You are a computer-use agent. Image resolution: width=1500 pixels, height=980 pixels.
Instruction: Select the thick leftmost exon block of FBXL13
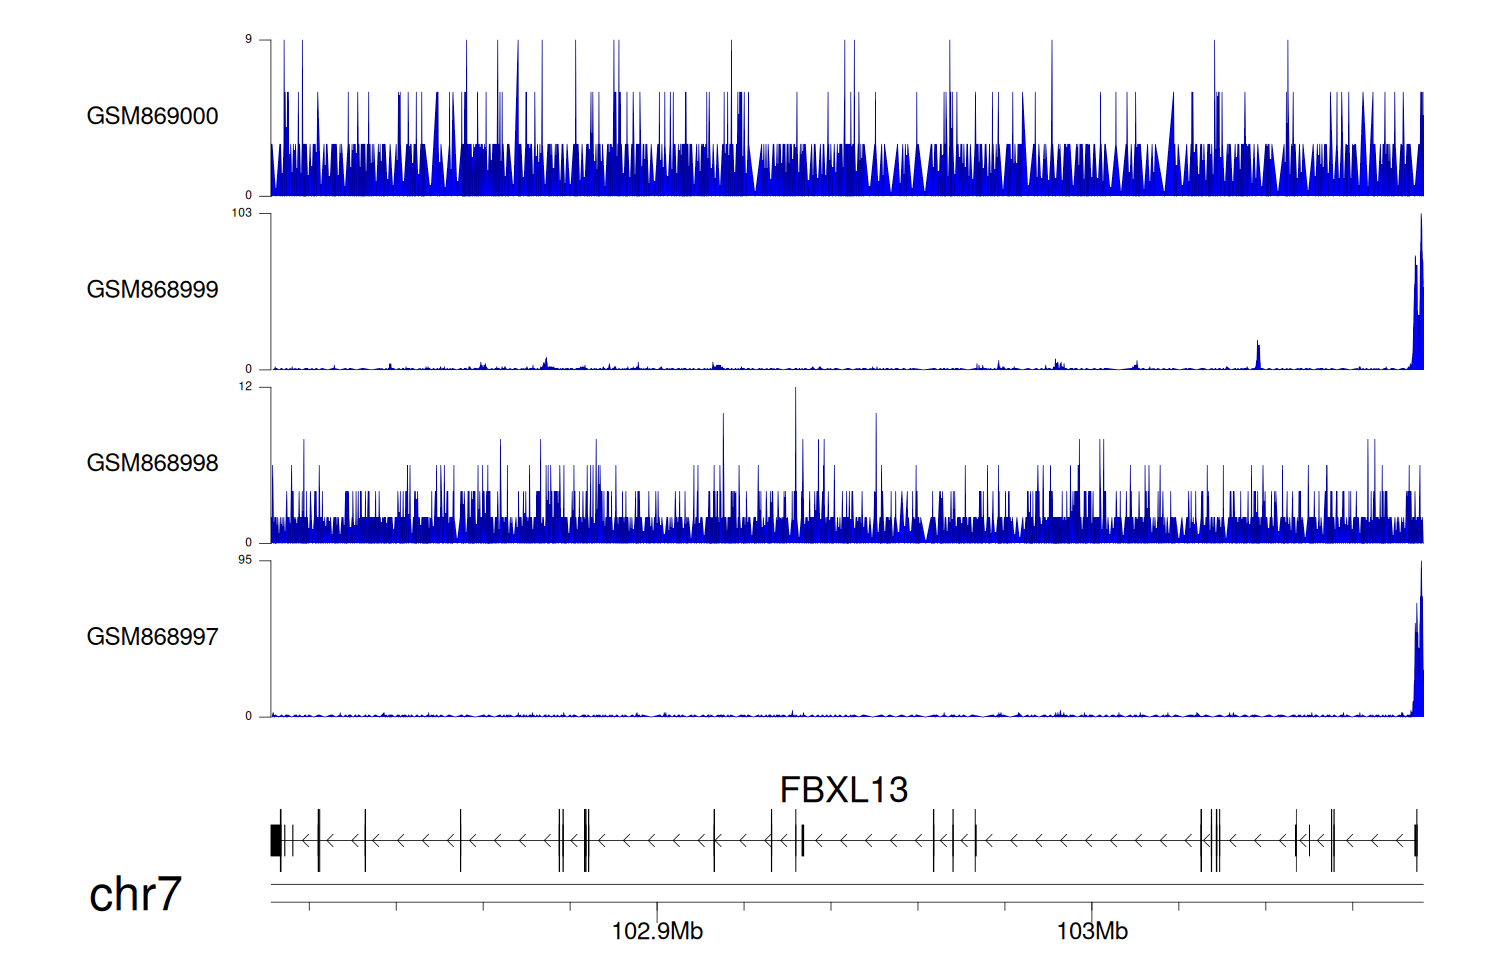(276, 840)
